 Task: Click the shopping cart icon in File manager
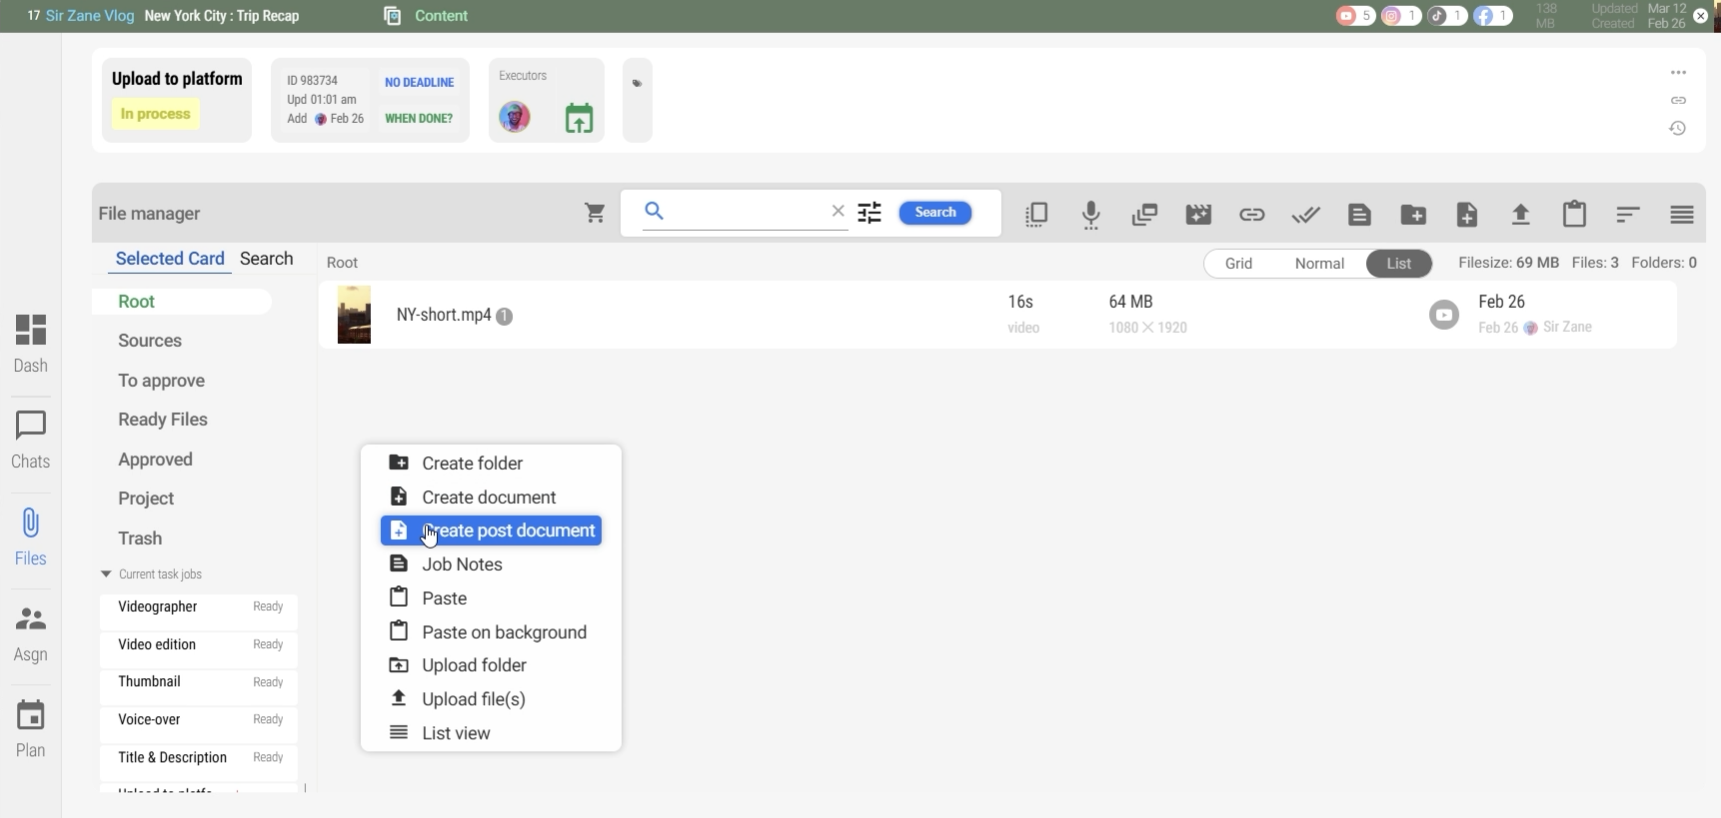point(595,213)
